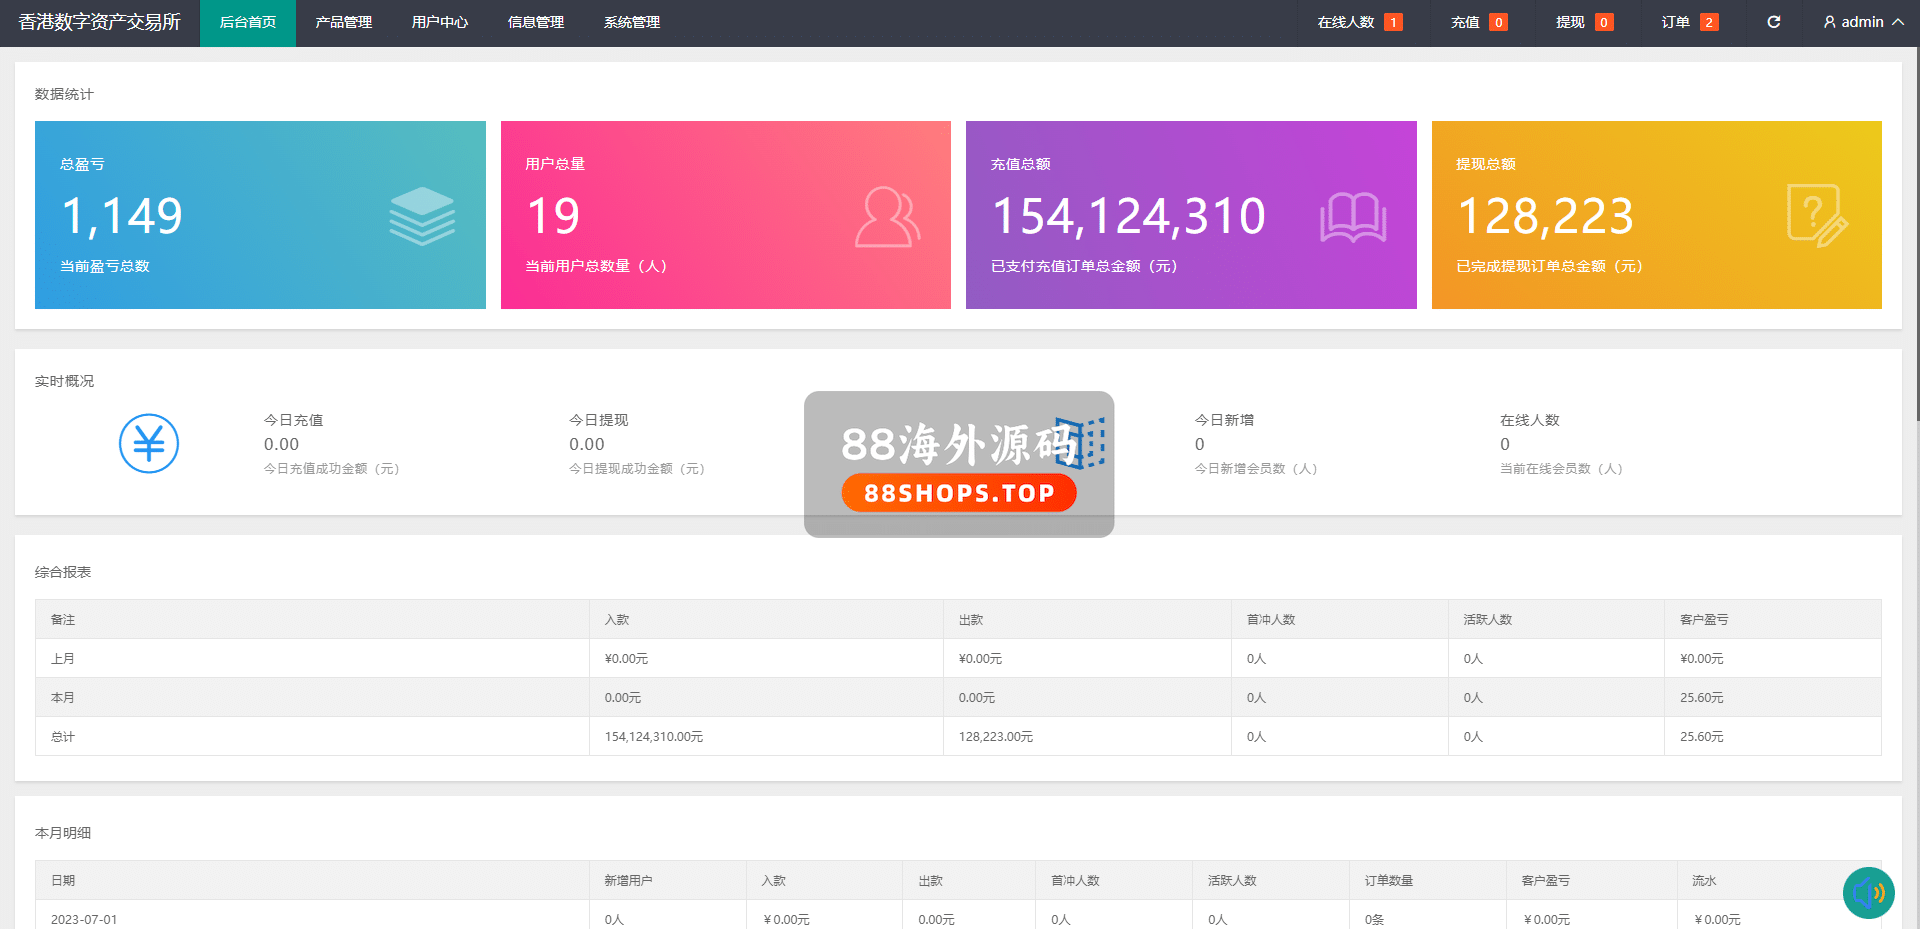This screenshot has width=1920, height=929.
Task: Open the 用户中心 menu
Action: pos(439,22)
